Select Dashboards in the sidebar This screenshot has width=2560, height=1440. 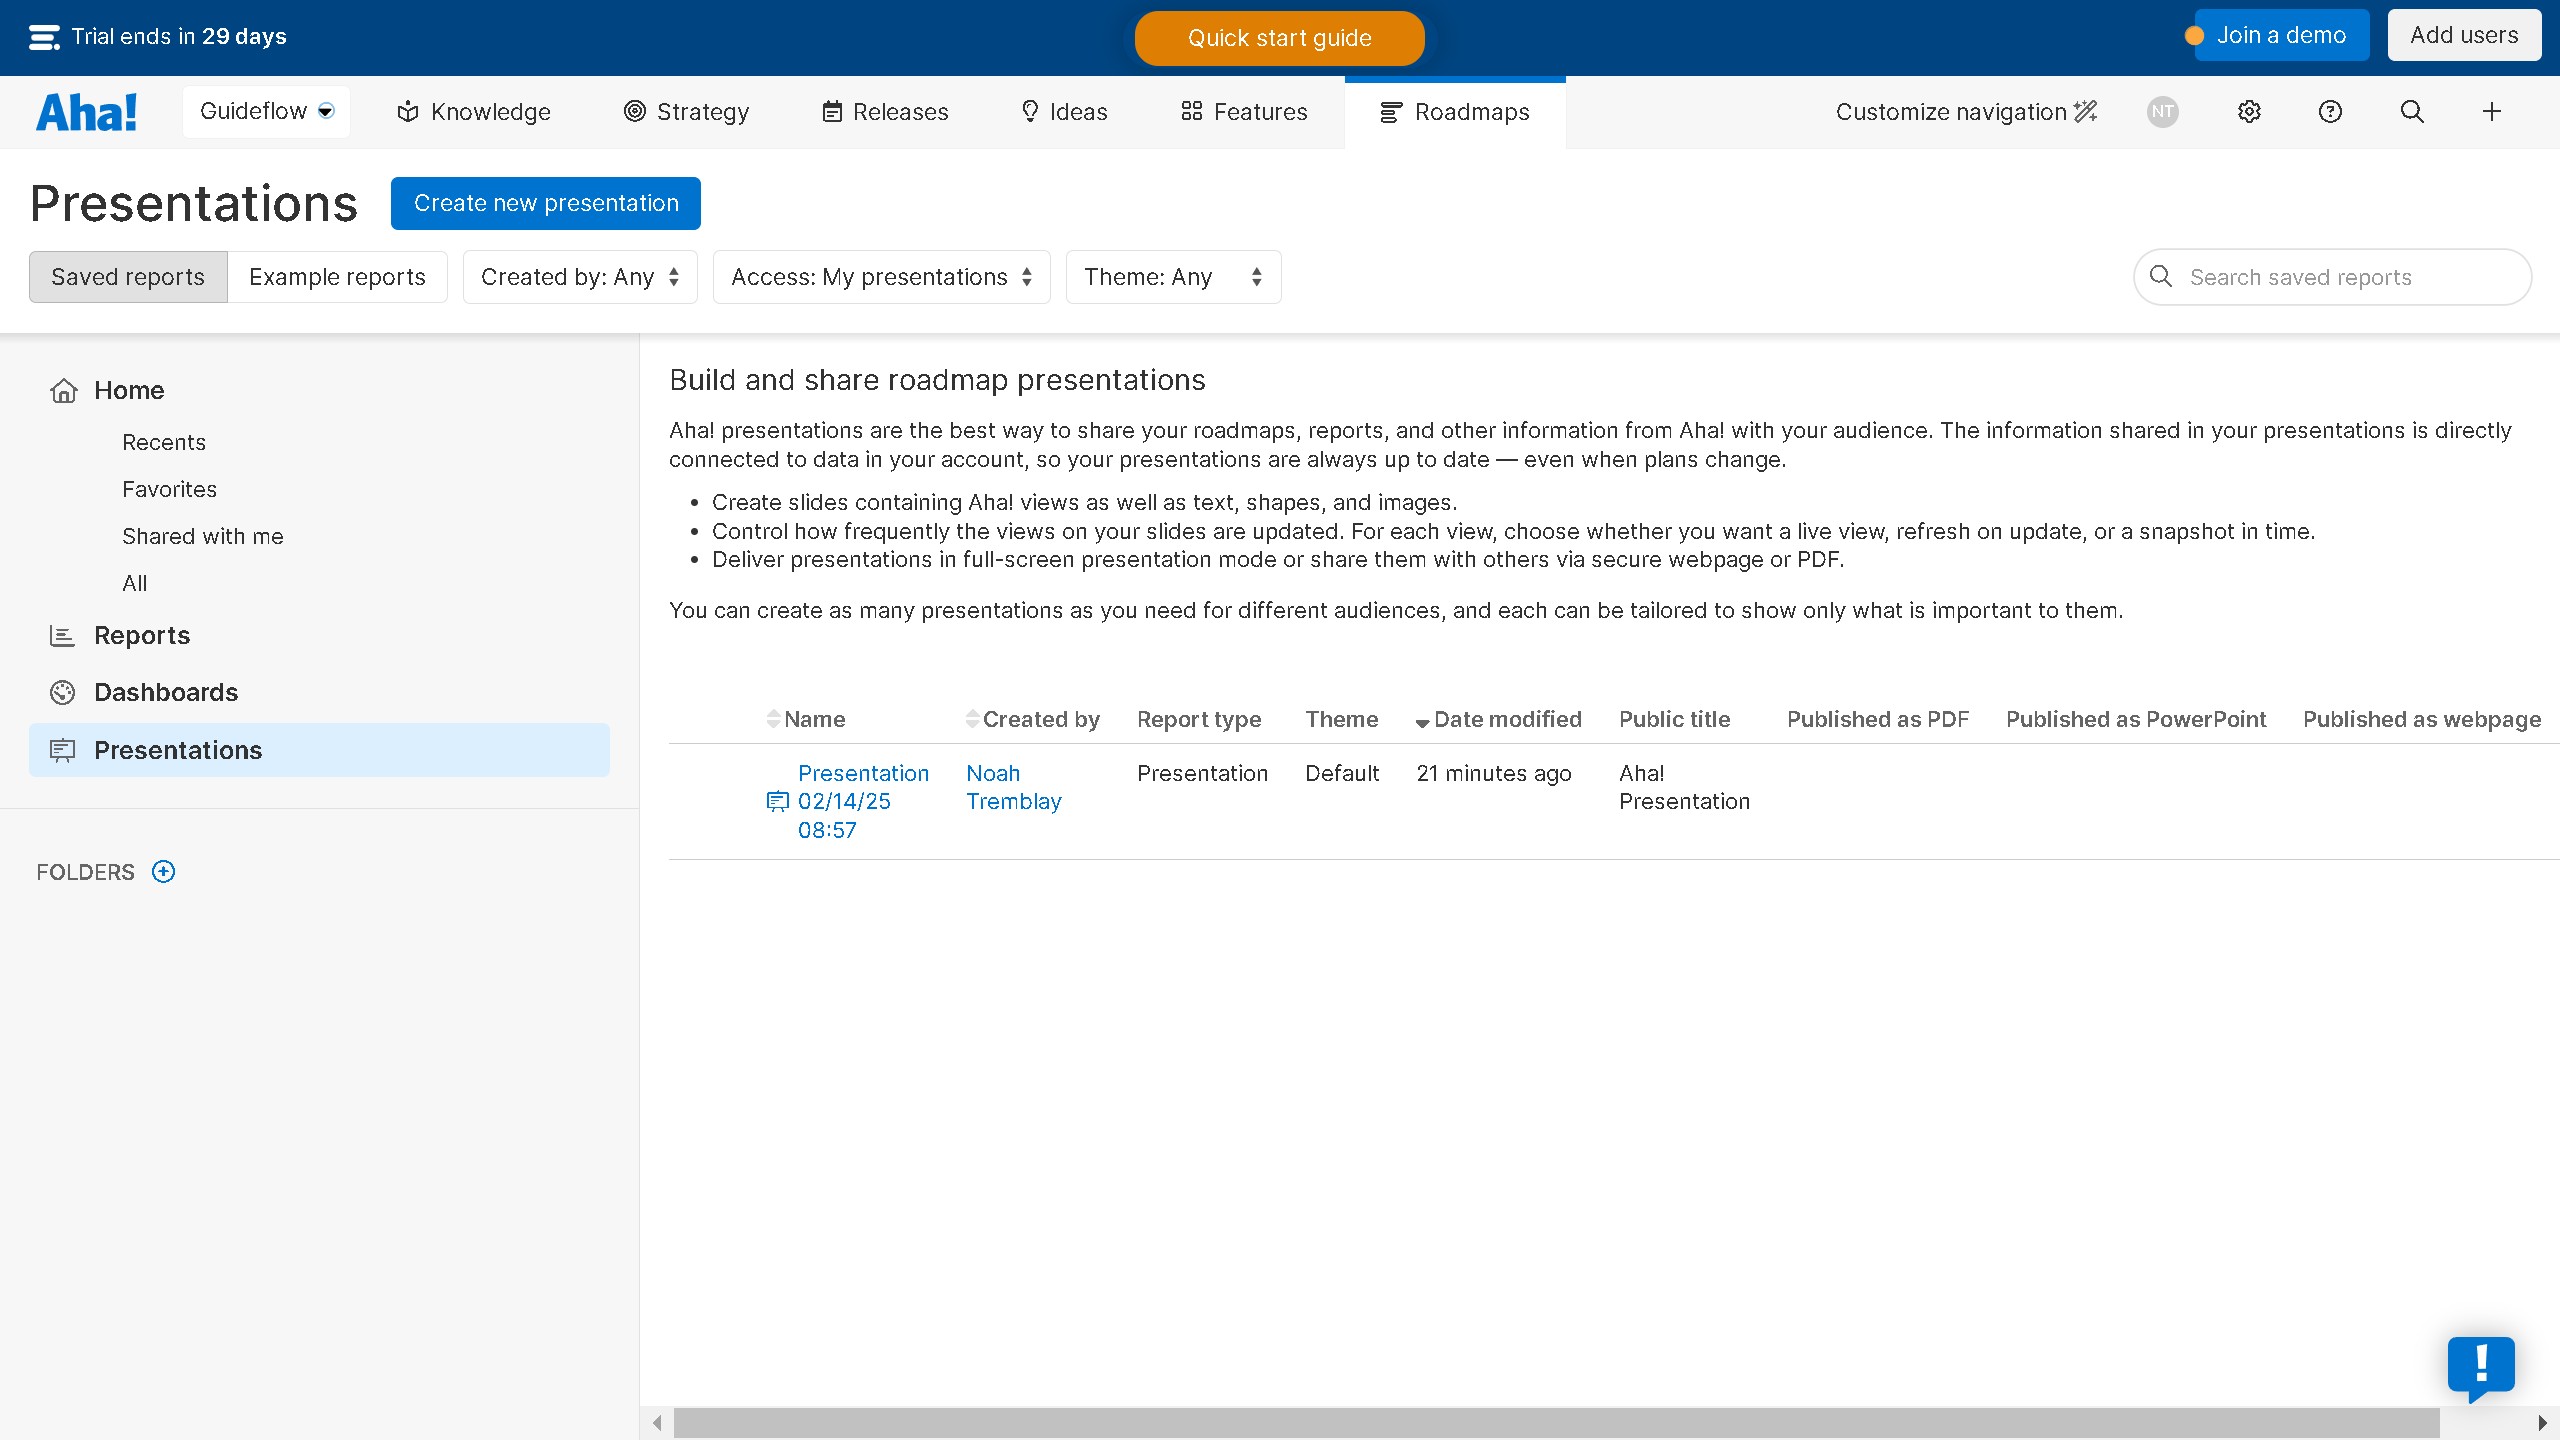166,692
